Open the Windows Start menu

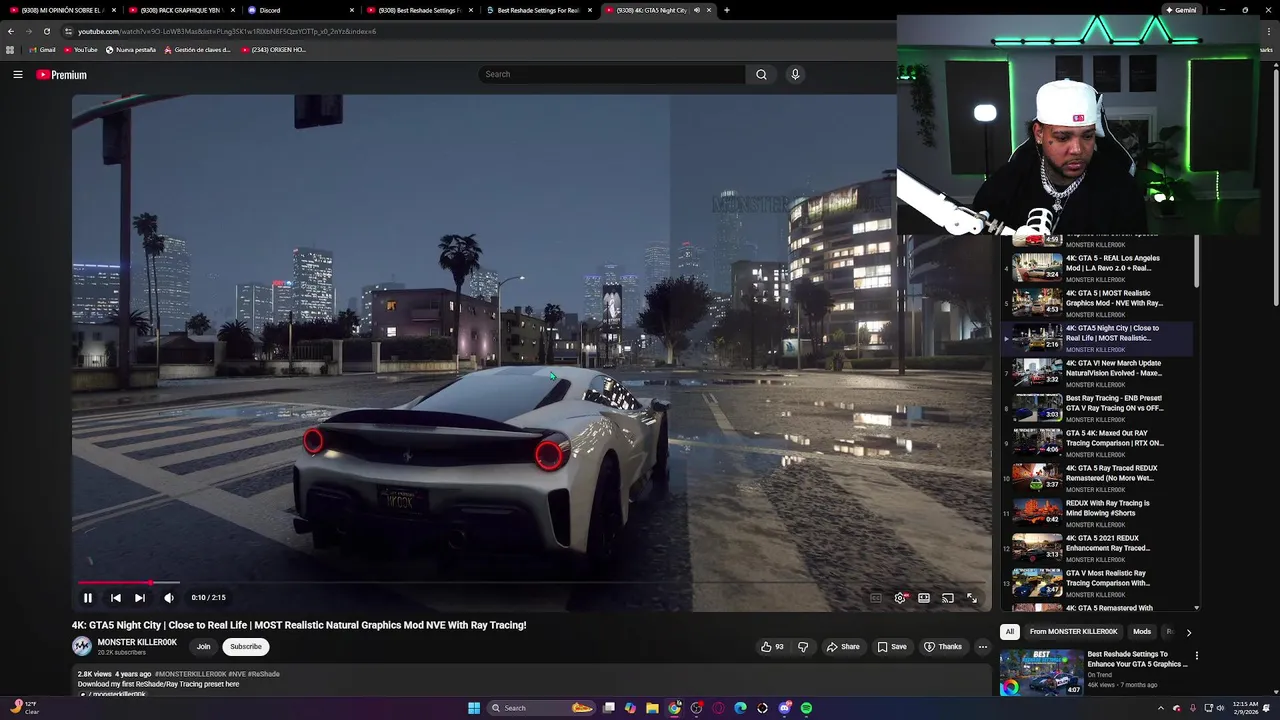474,708
